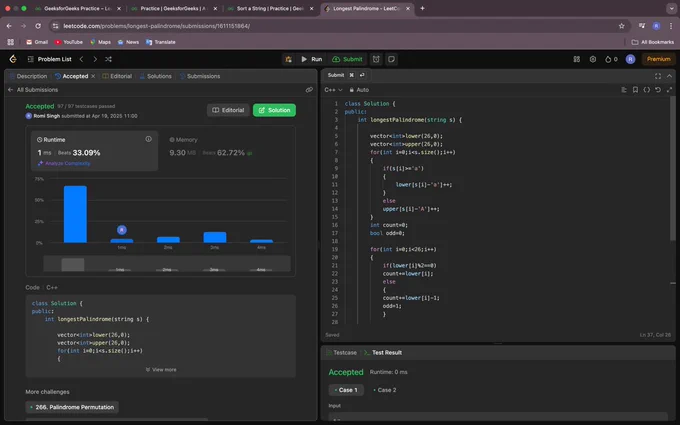Viewport: 680px width, 425px height.
Task: Click Analyze Complexity link
Action: (64, 163)
